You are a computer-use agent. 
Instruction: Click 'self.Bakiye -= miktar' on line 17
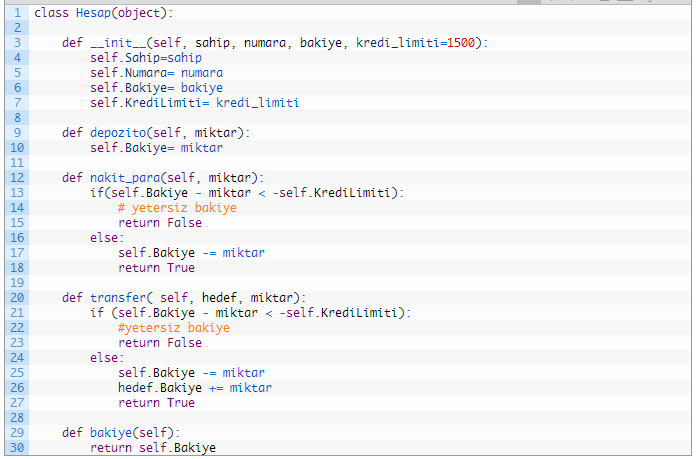pyautogui.click(x=191, y=253)
